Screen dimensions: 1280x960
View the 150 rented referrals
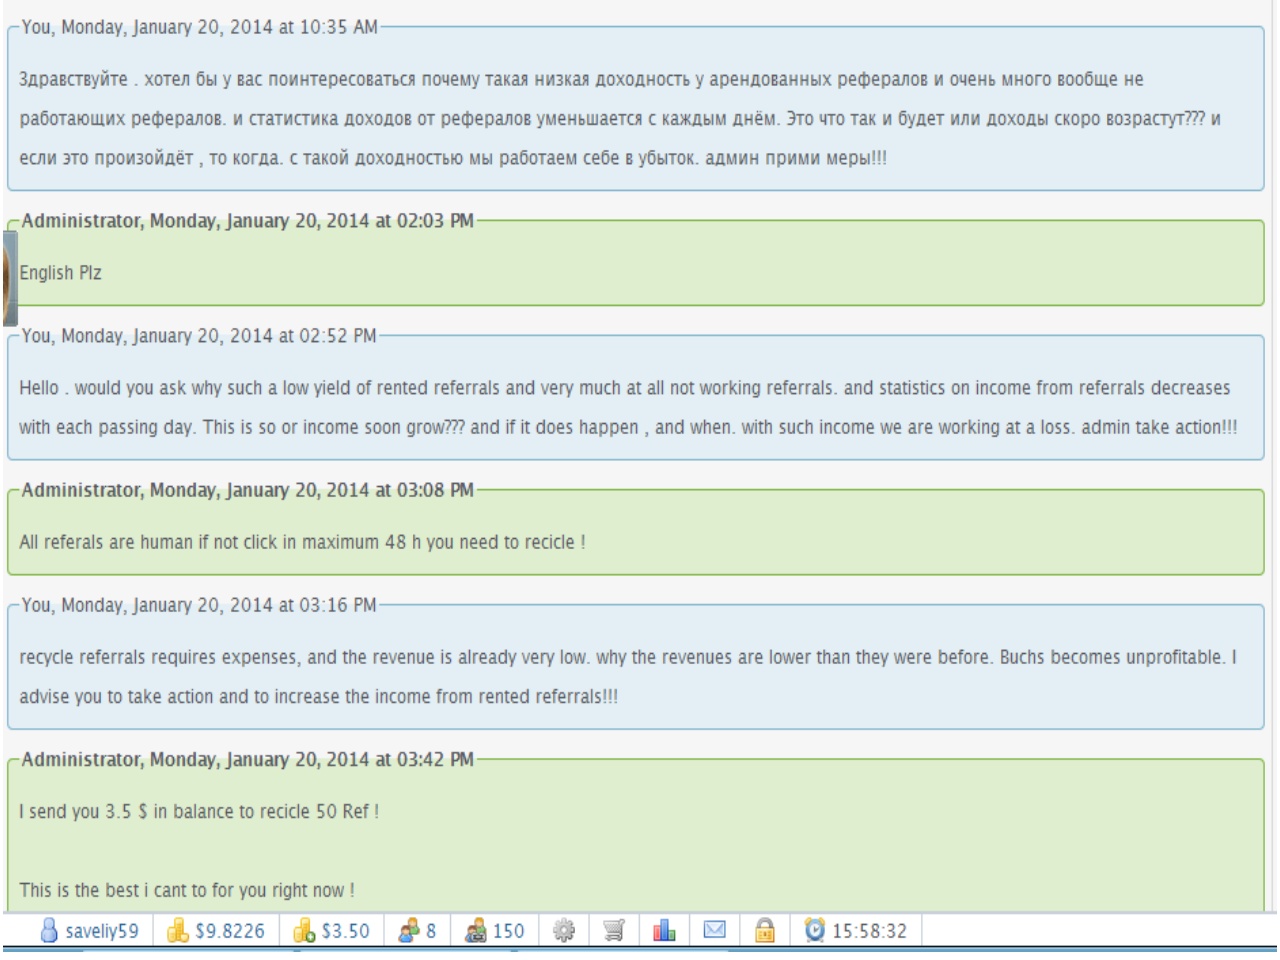476,931
